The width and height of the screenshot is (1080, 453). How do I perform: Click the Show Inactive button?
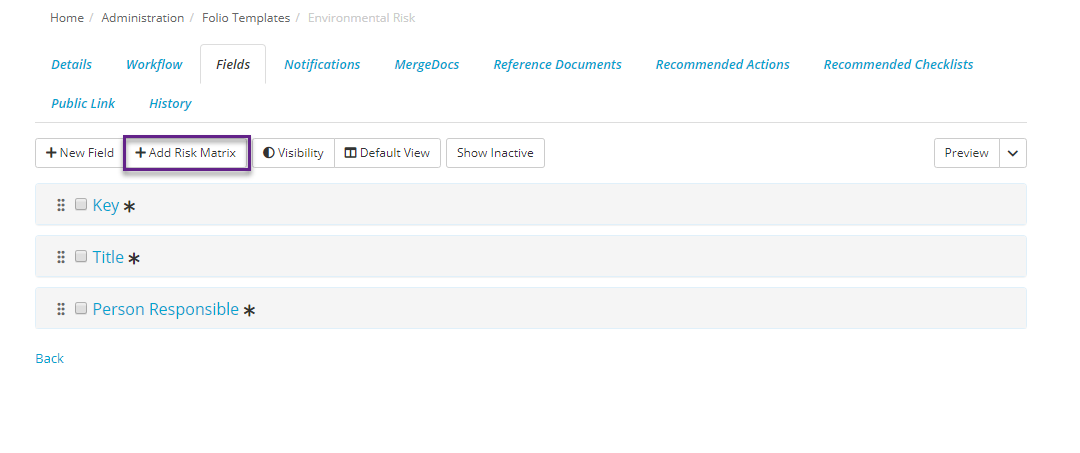point(495,153)
